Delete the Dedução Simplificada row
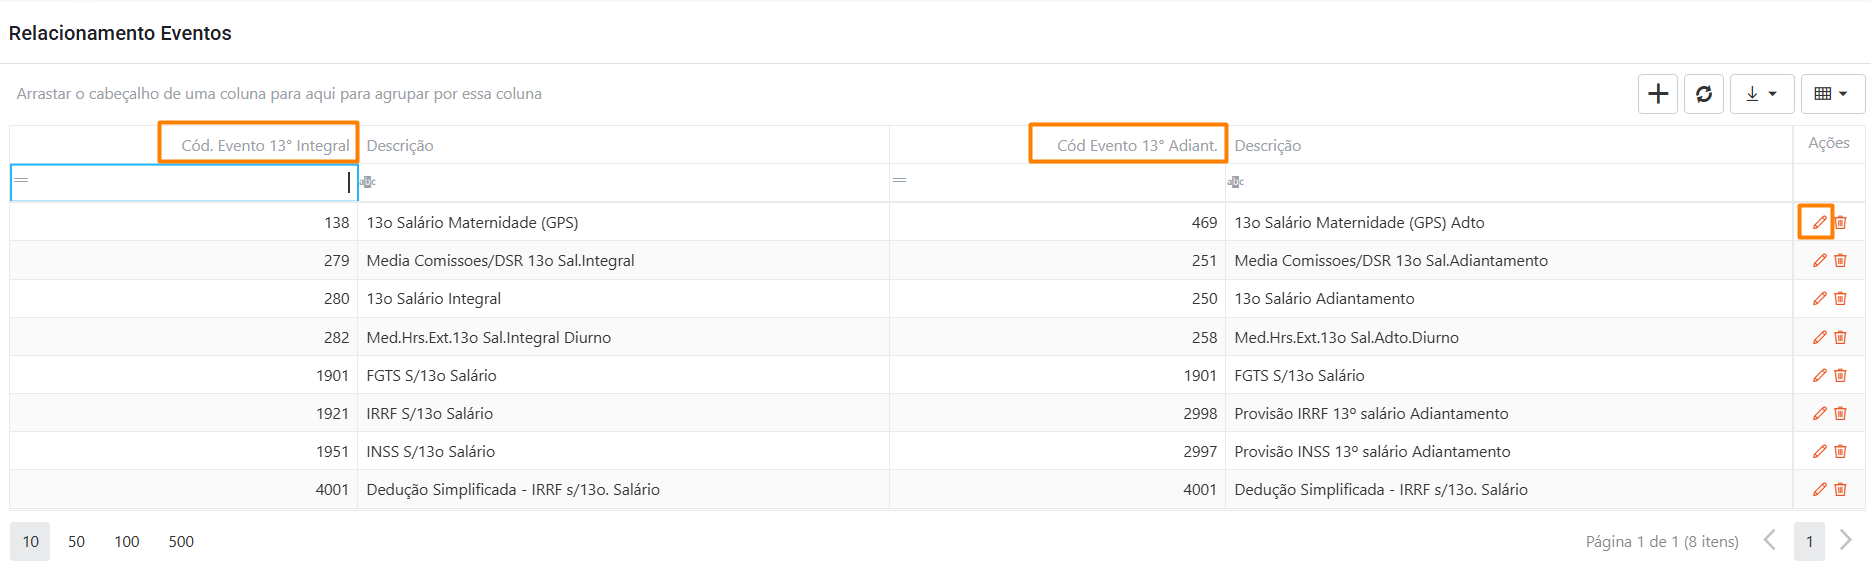 point(1840,489)
